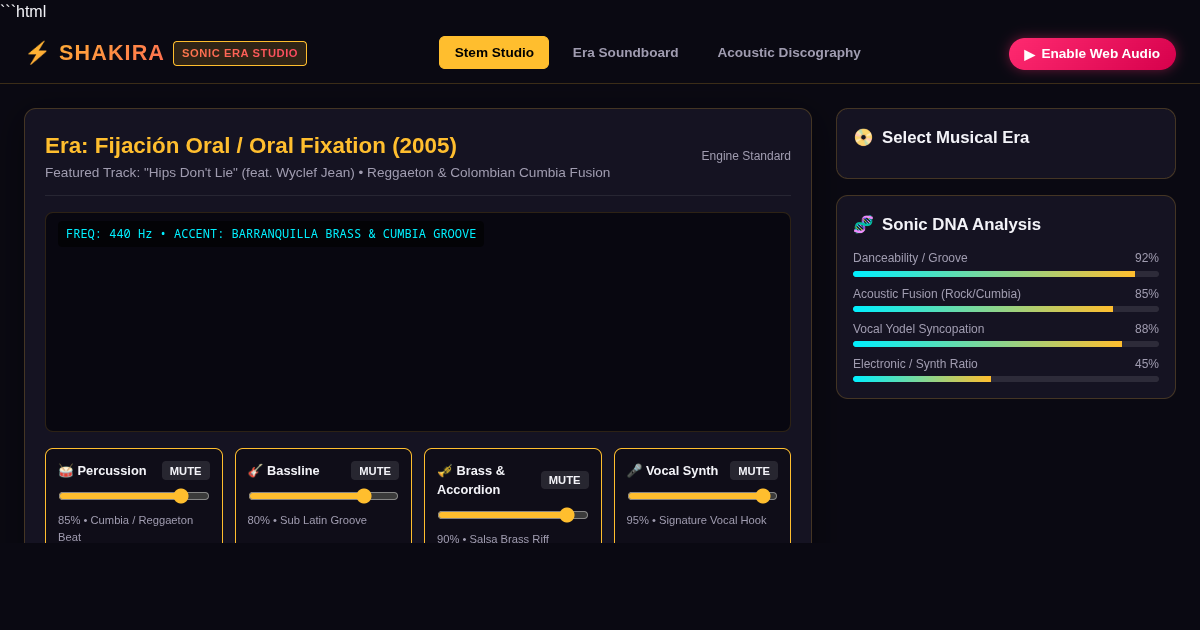Click the microphone icon on Vocal Synth card
This screenshot has width=1200, height=630.
click(634, 471)
